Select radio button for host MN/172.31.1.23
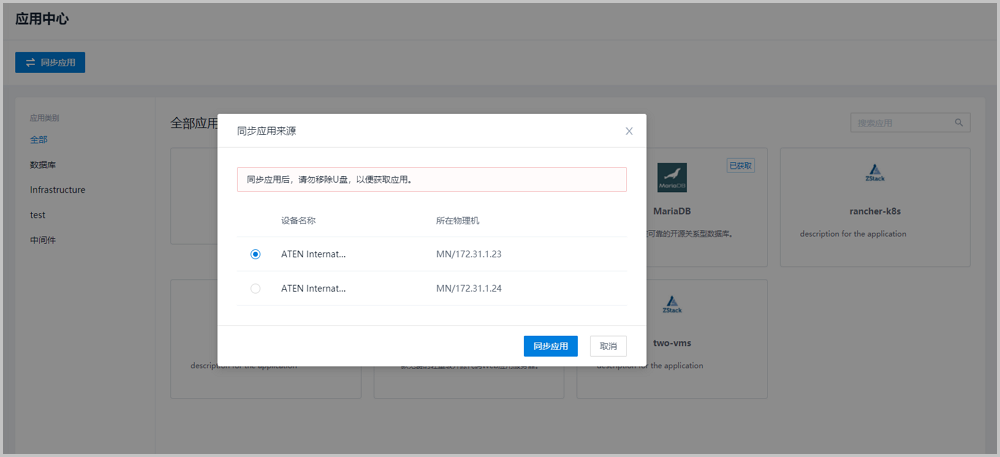 [x=255, y=254]
